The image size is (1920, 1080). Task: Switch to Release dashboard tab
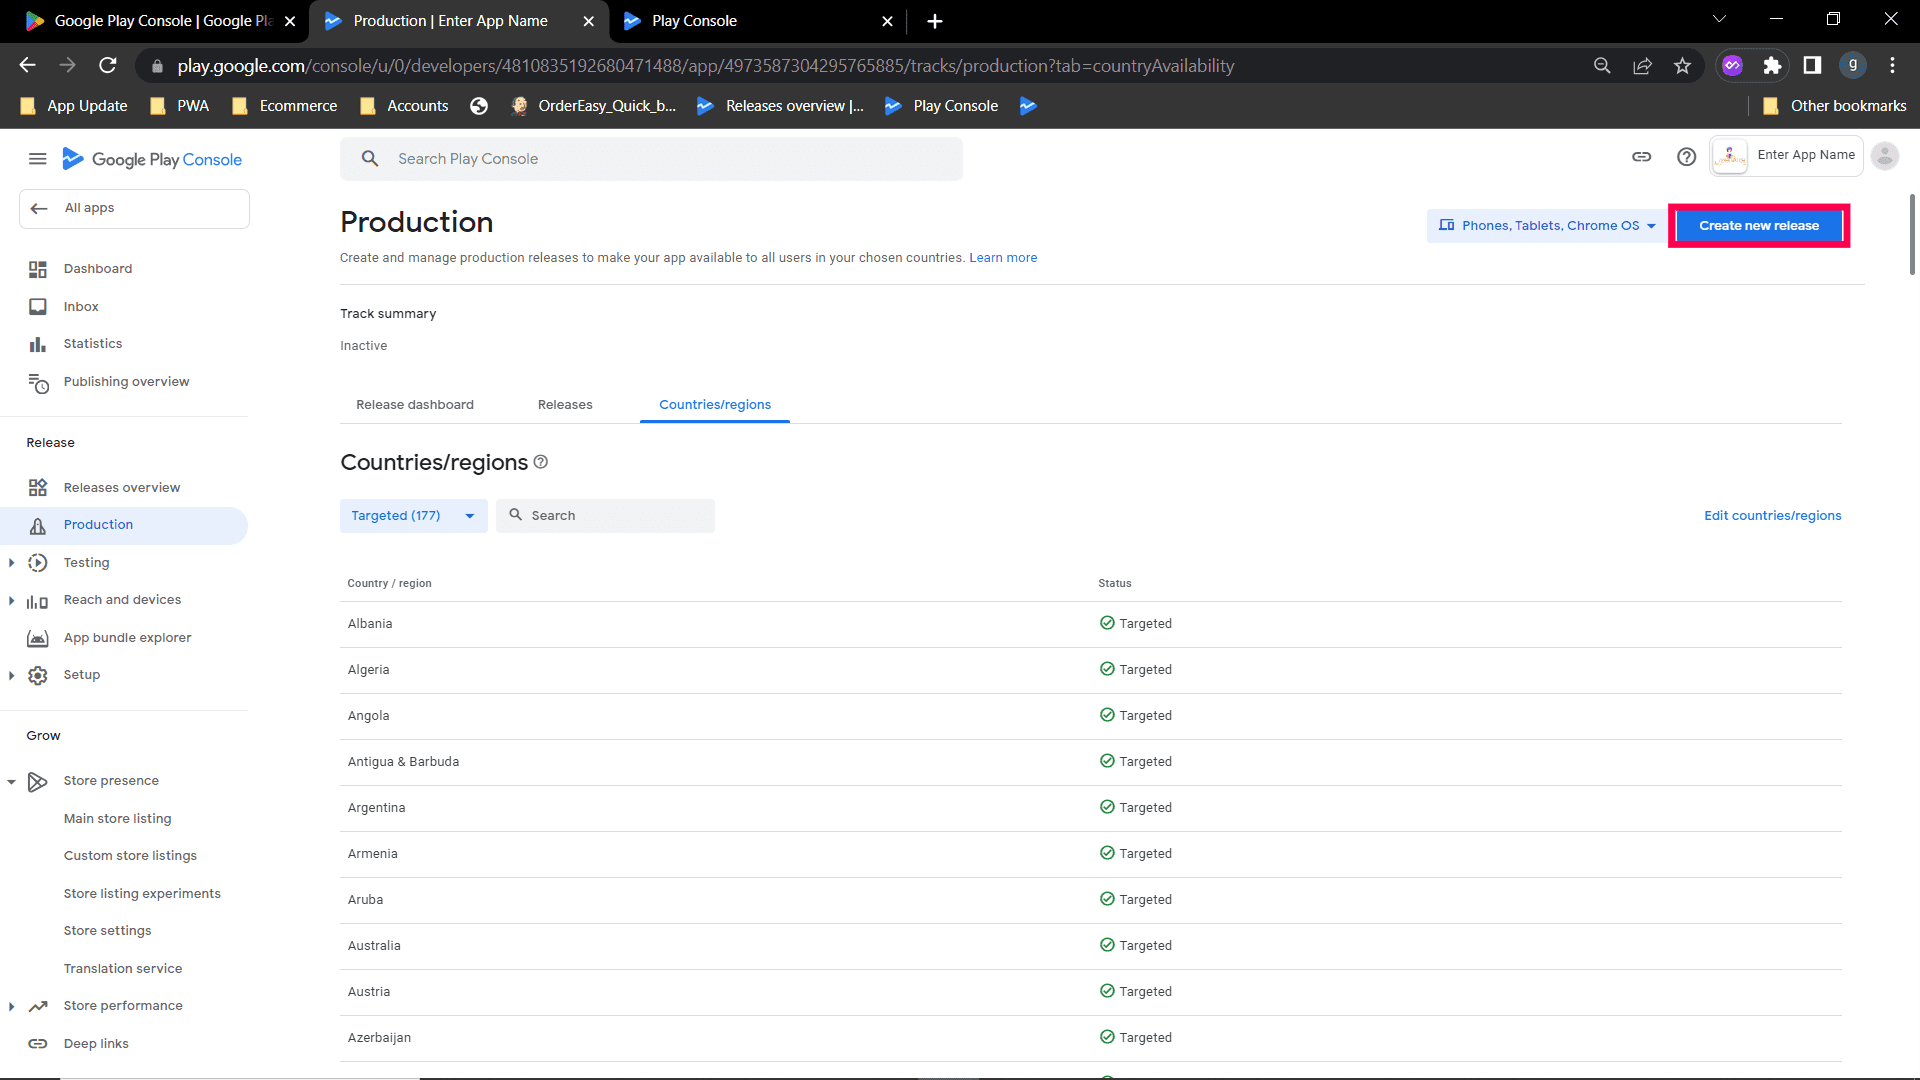tap(415, 405)
